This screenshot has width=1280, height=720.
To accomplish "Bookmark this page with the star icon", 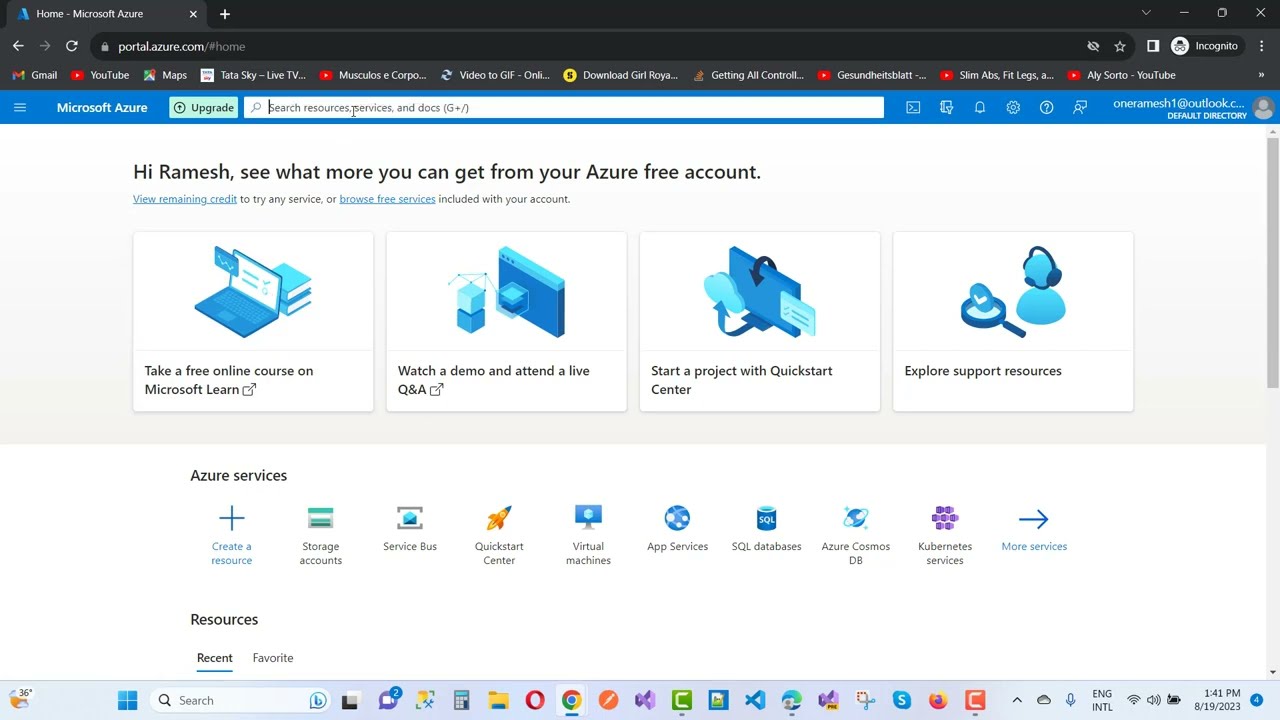I will click(x=1120, y=46).
